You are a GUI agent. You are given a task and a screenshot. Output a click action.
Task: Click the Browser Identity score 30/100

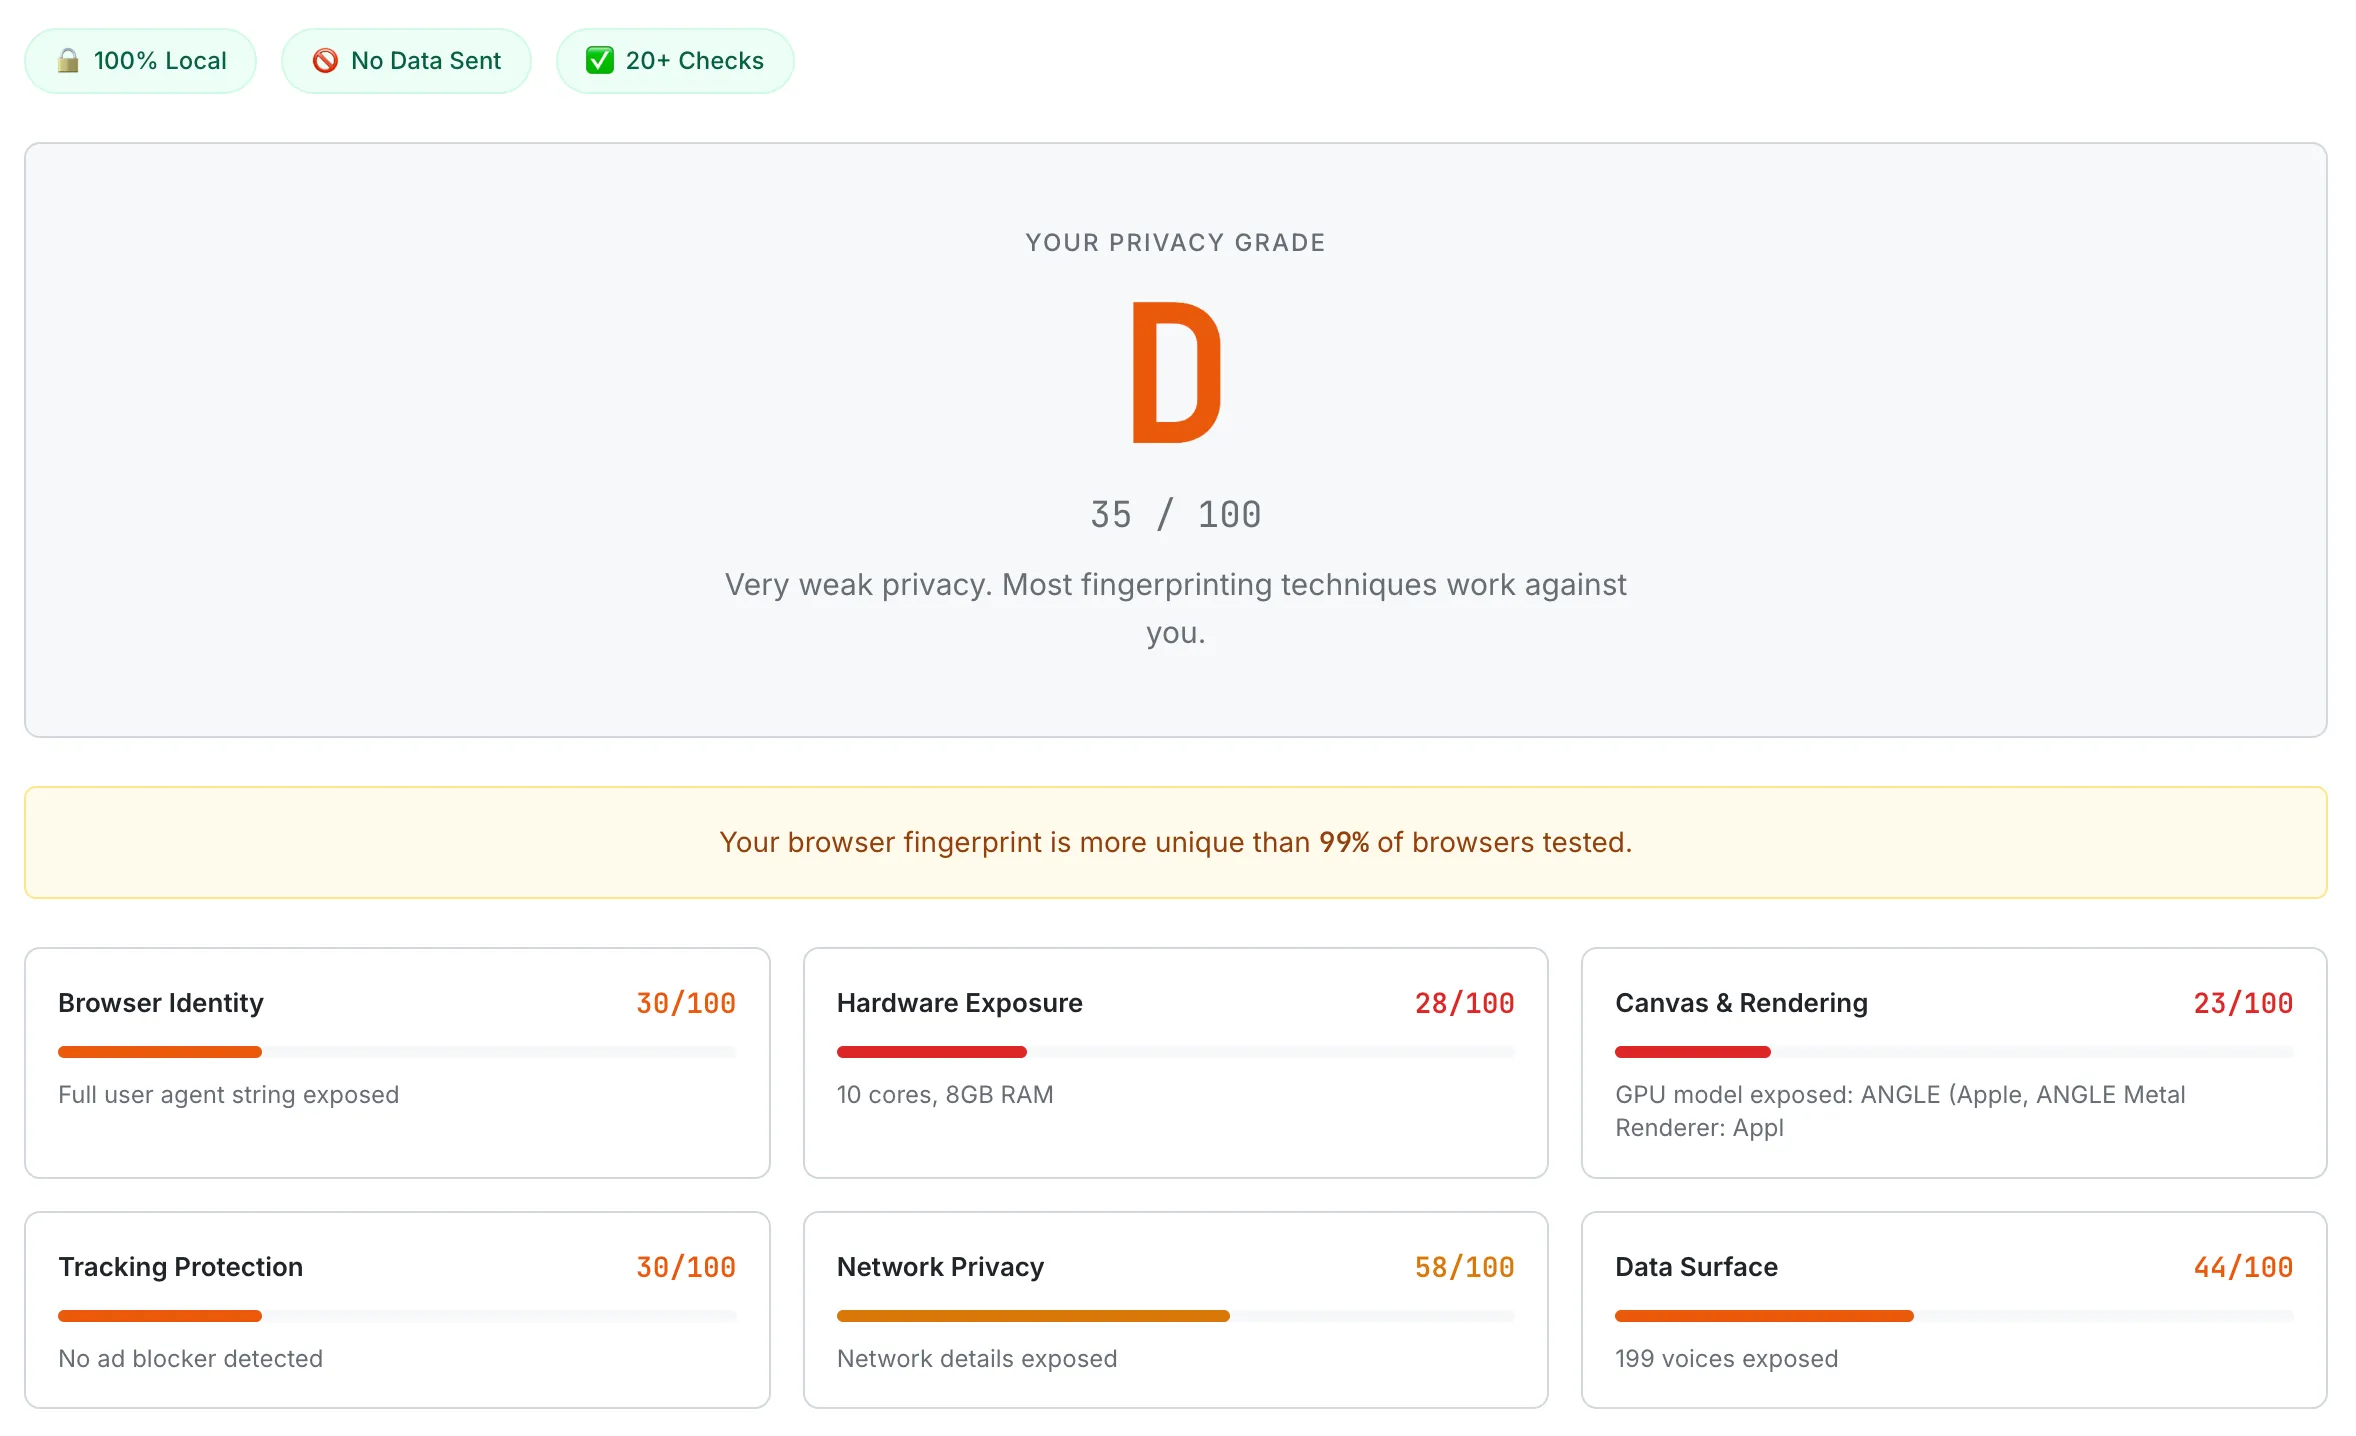[684, 1002]
